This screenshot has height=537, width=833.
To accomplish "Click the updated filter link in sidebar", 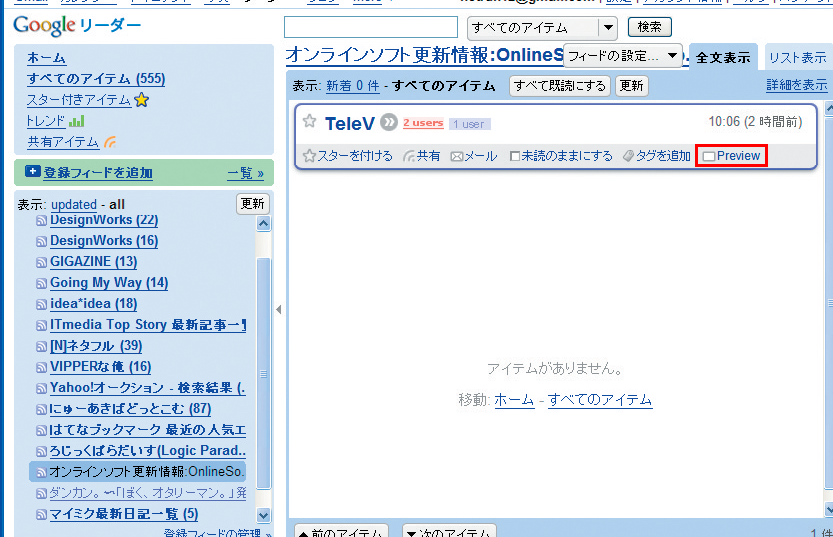I will (74, 204).
